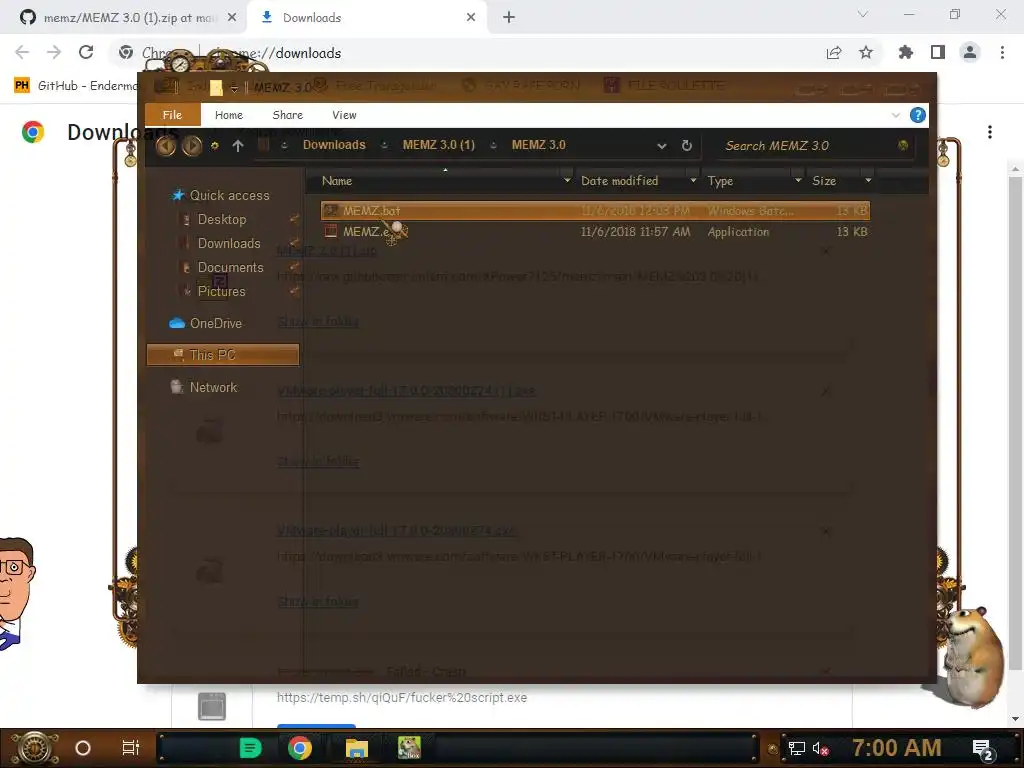This screenshot has height=768, width=1024.
Task: Go forward in Chrome
Action: pyautogui.click(x=54, y=52)
